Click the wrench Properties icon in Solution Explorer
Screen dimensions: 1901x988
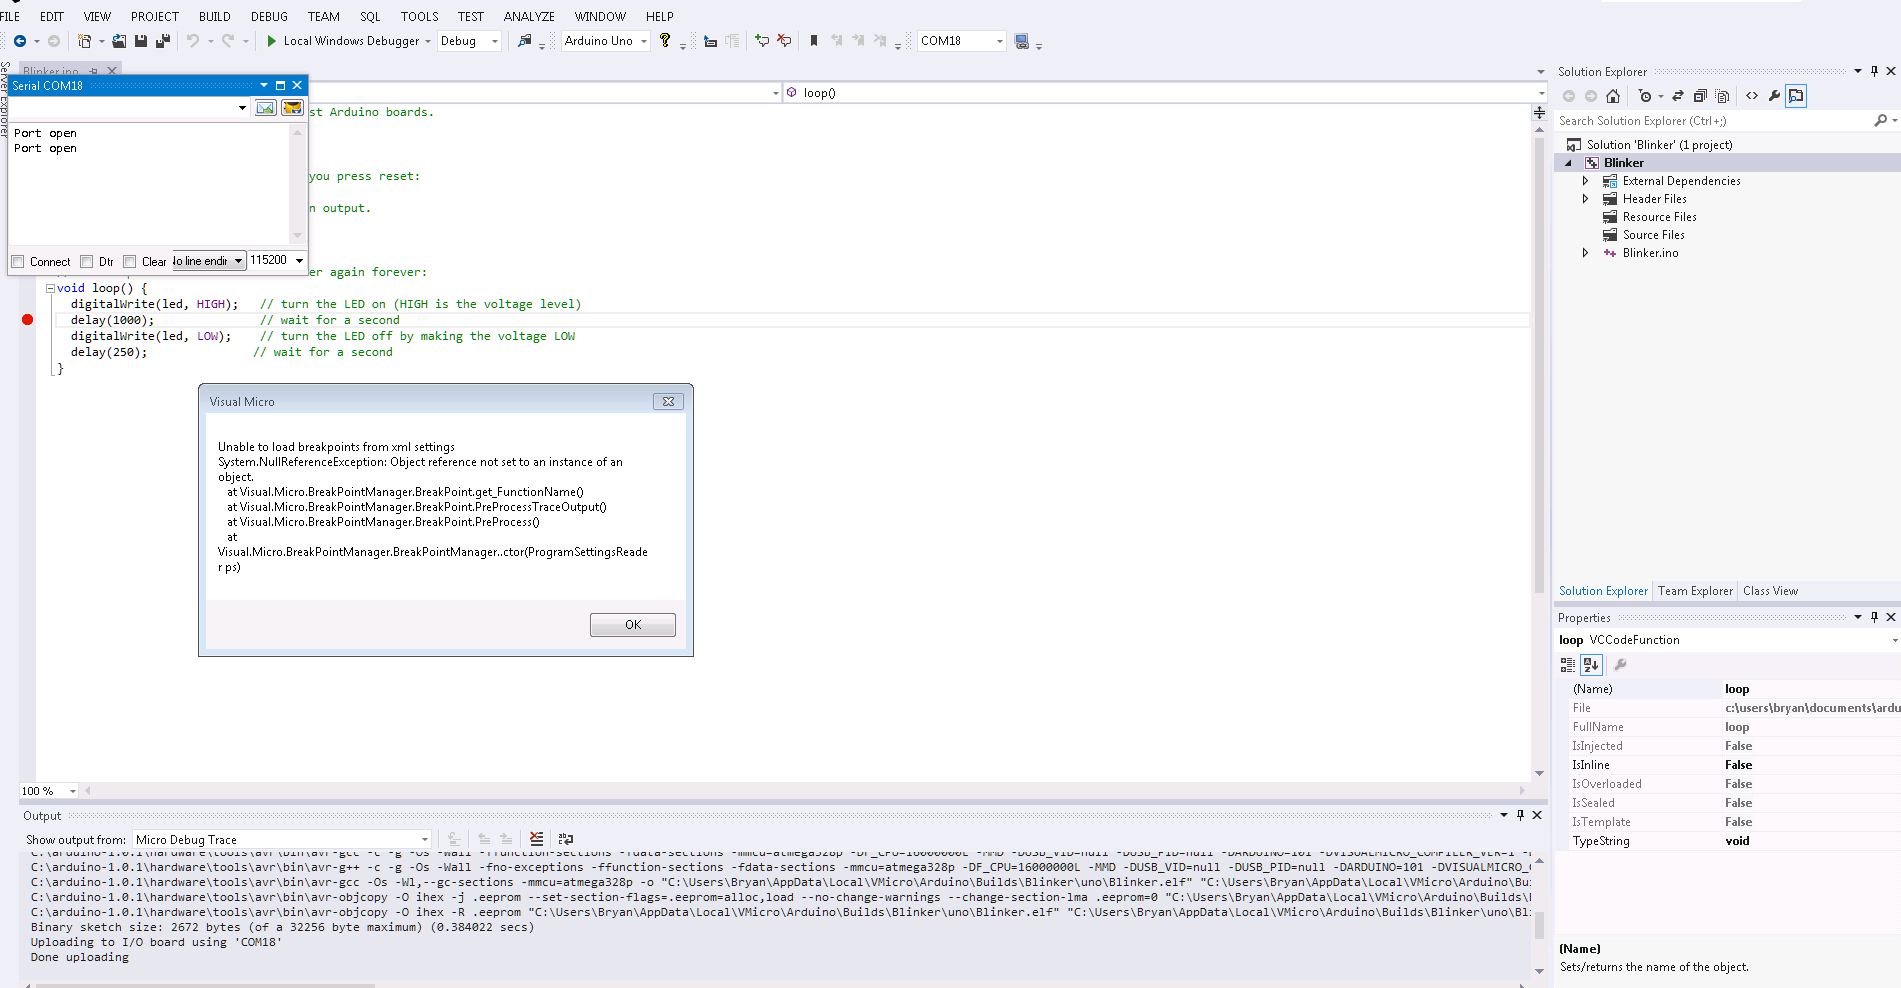click(1774, 96)
